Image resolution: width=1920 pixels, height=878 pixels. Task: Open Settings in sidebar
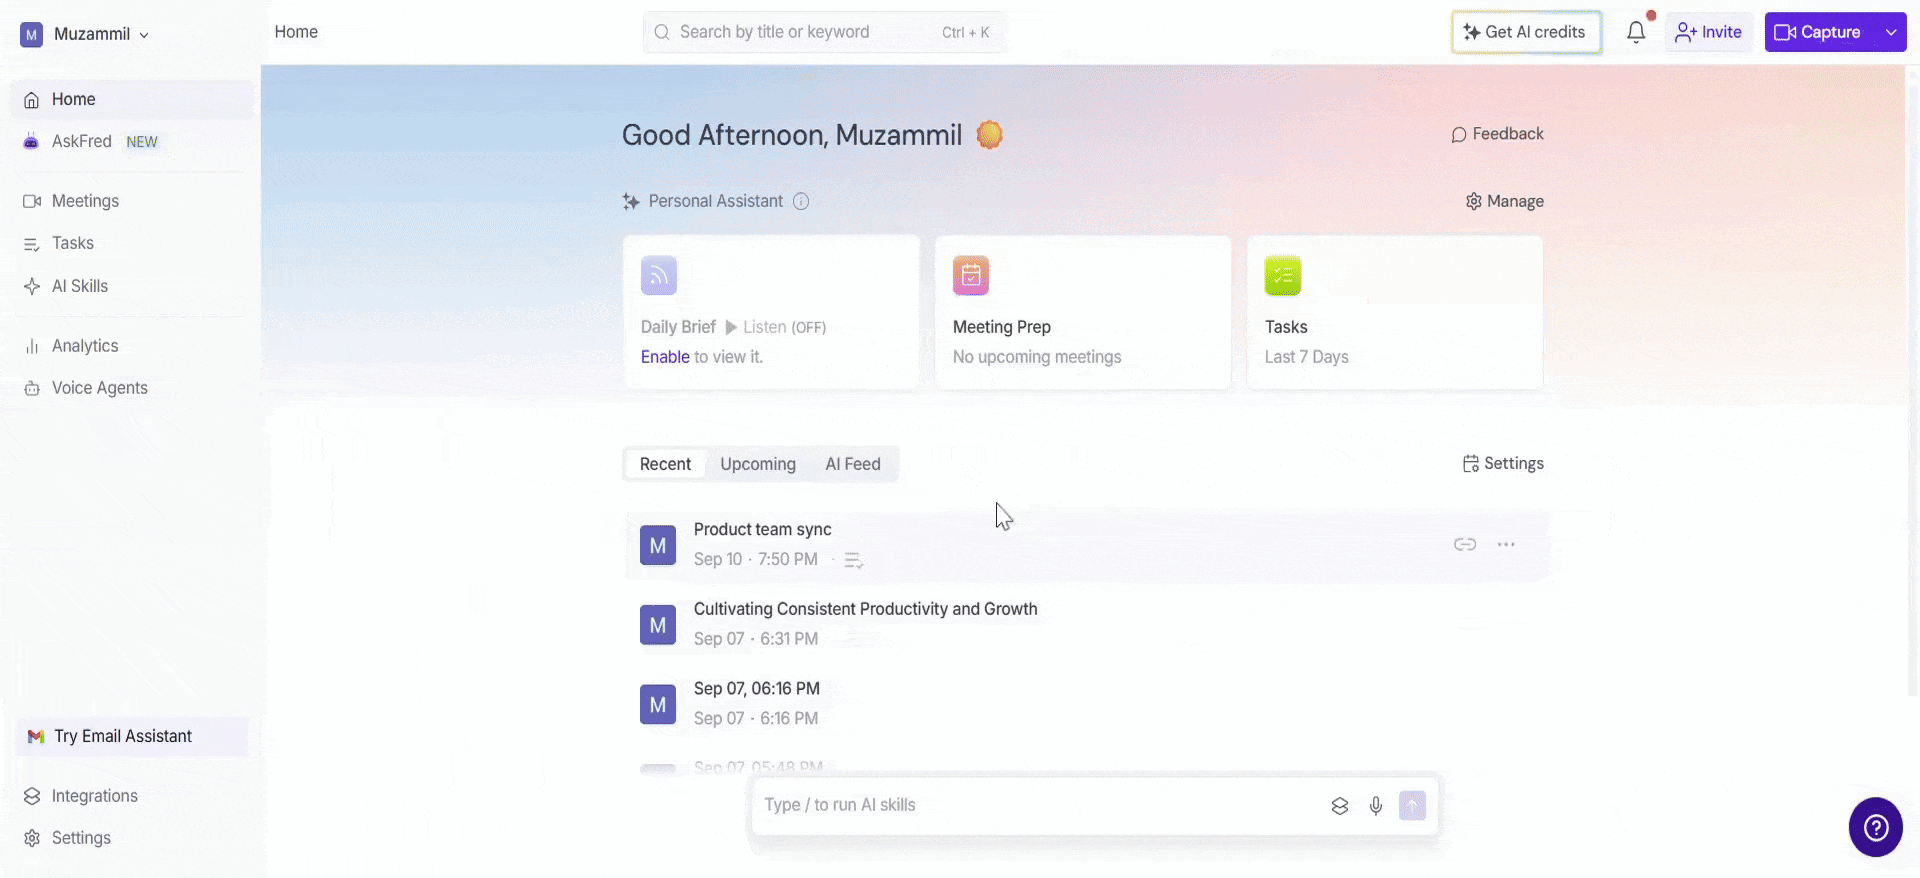point(132,838)
